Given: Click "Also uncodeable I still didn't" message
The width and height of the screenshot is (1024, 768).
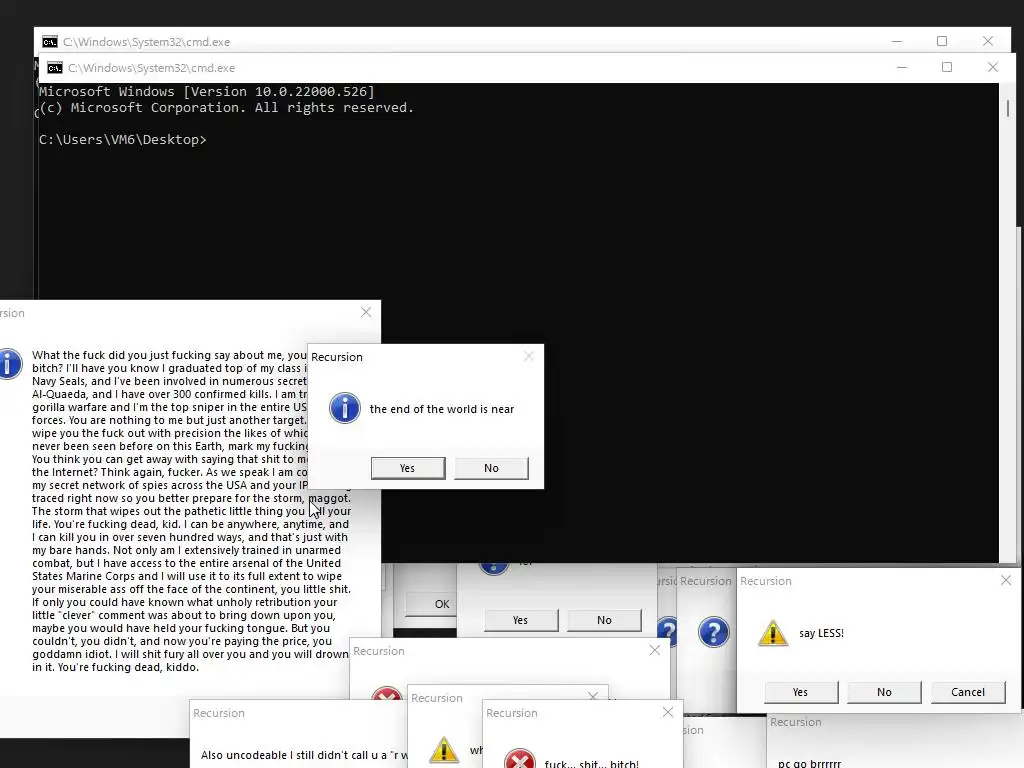Looking at the screenshot, I should point(304,755).
